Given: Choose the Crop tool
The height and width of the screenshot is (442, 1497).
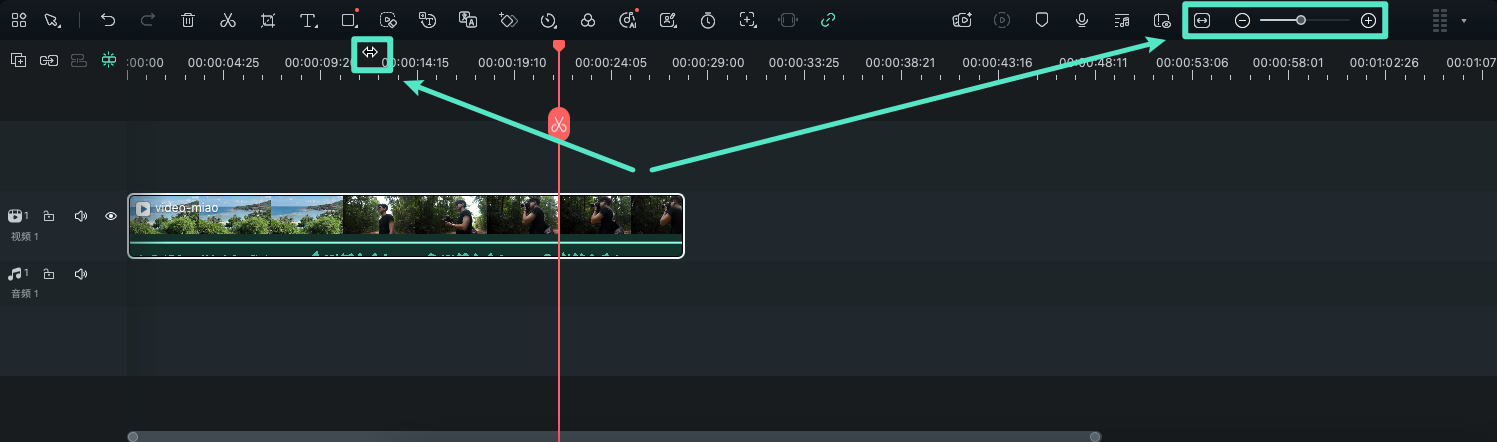Looking at the screenshot, I should point(267,20).
